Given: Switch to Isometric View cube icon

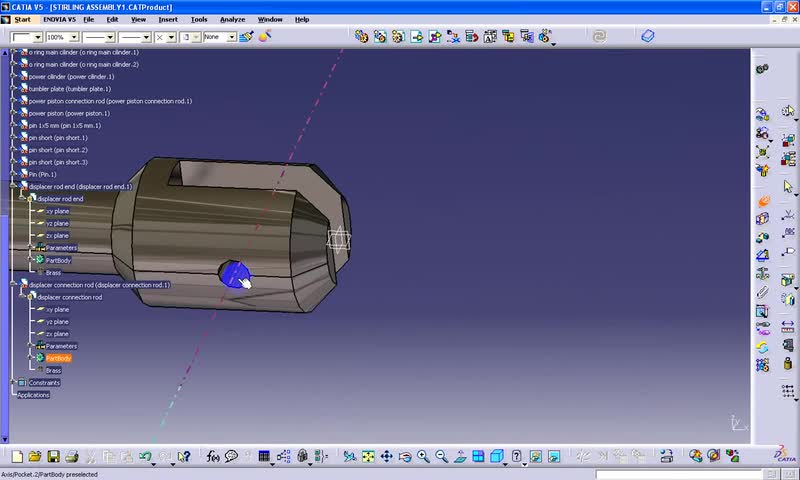Looking at the screenshot, I should [x=496, y=456].
